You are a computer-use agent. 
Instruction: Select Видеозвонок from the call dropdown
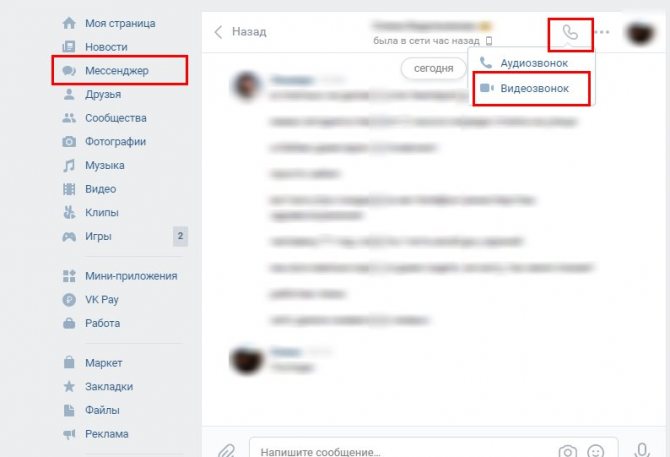pos(532,88)
